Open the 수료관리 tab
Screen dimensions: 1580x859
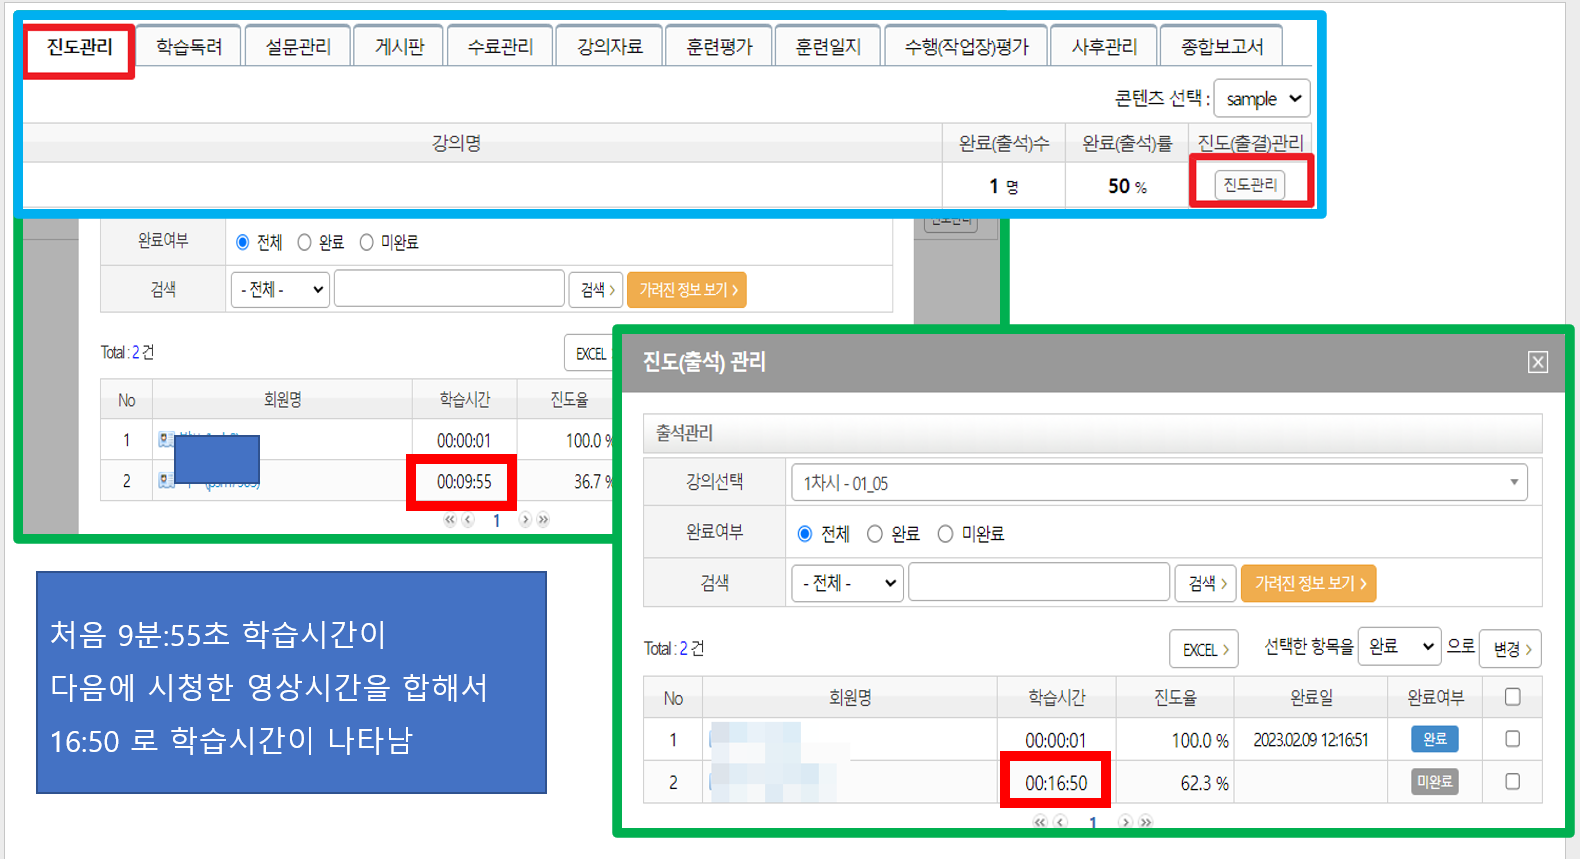coord(500,47)
